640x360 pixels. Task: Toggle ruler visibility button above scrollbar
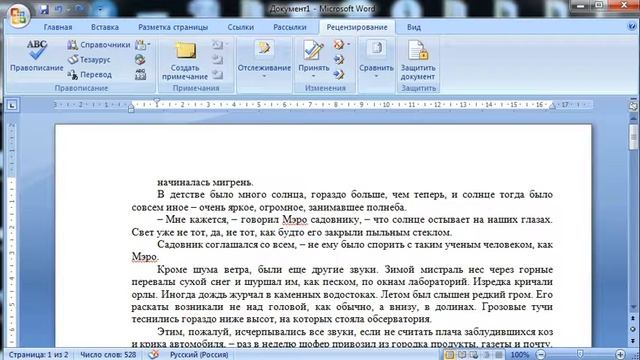(633, 105)
